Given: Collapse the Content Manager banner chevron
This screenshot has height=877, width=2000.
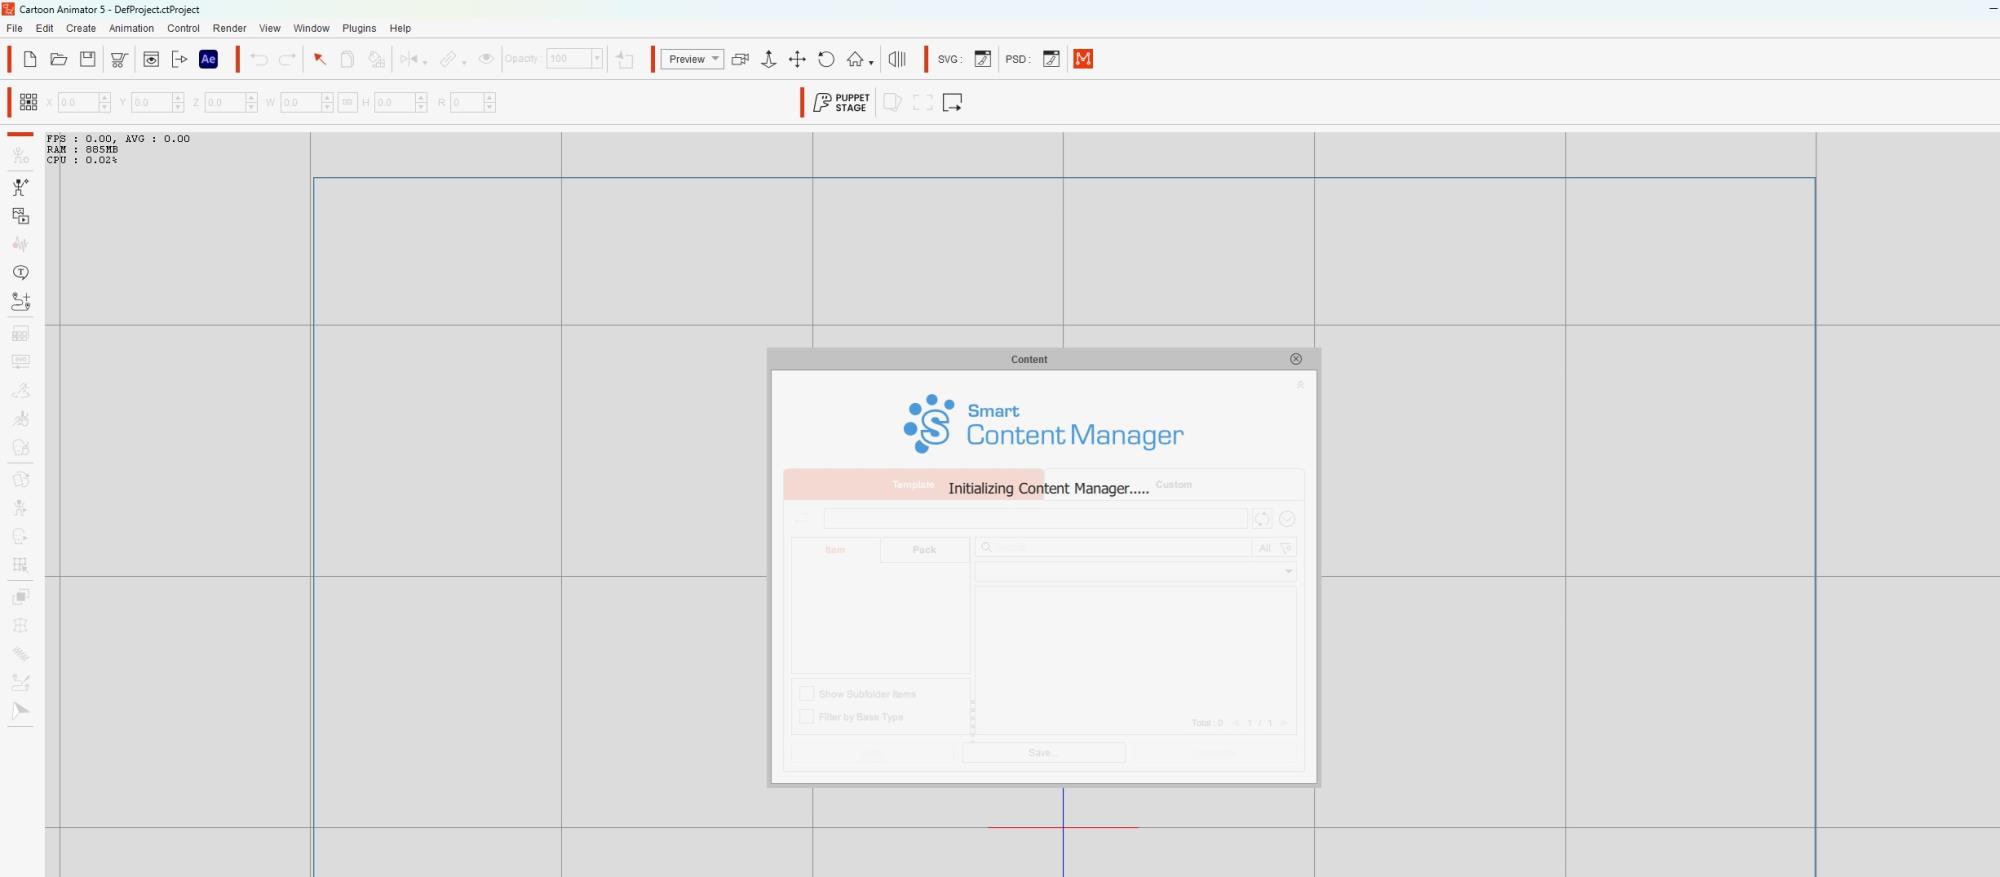Looking at the screenshot, I should pos(1300,385).
